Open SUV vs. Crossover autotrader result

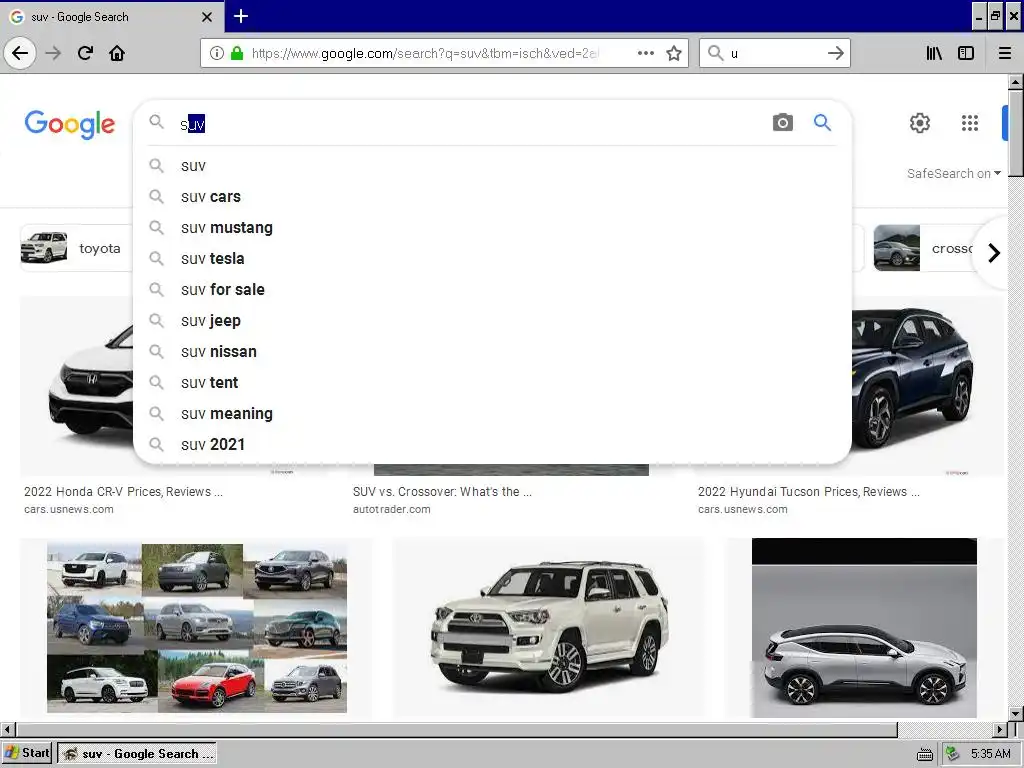(x=442, y=492)
